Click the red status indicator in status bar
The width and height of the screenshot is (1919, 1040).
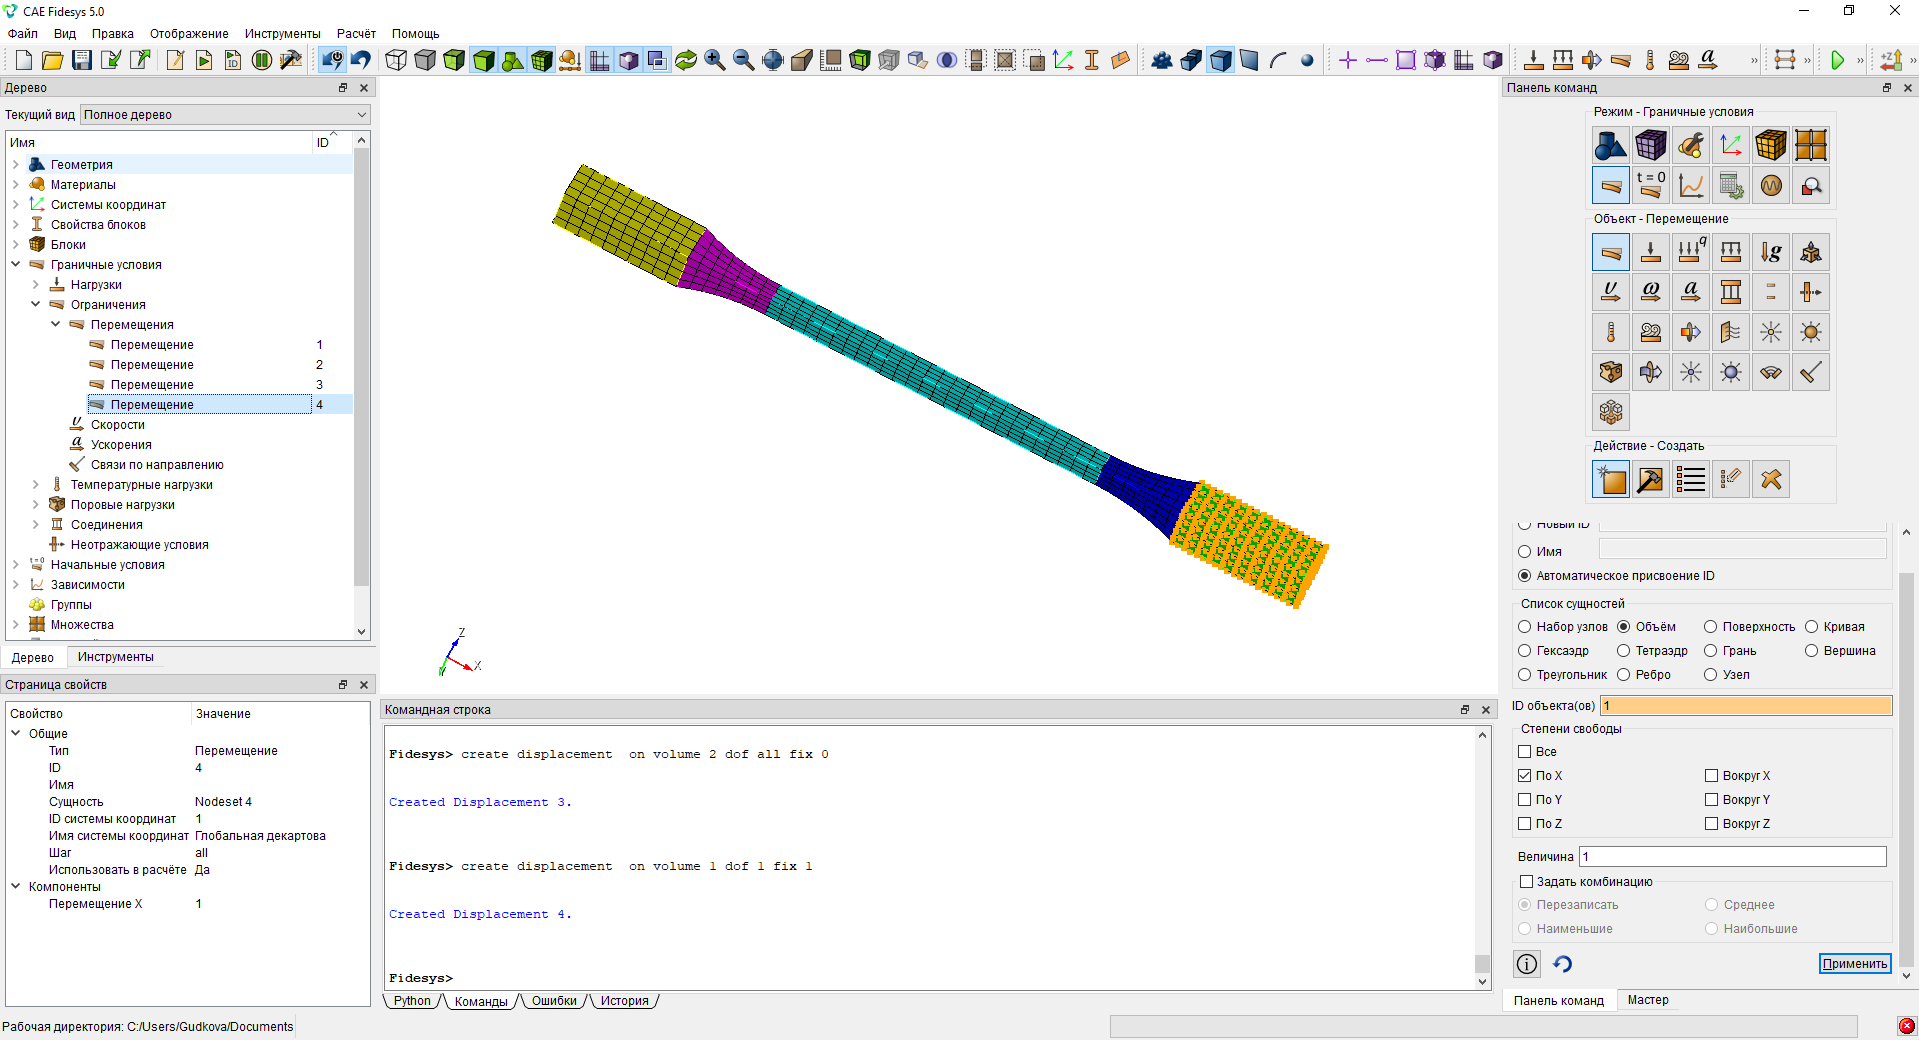tap(1907, 1026)
